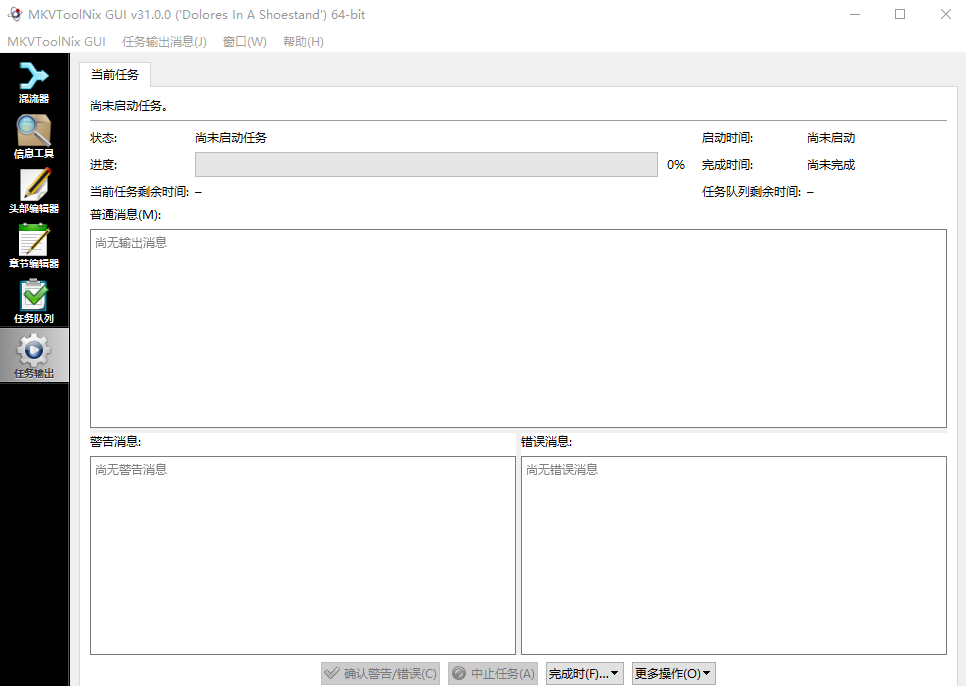The width and height of the screenshot is (966, 686).
Task: Select the 当前任务 tab
Action: (115, 75)
